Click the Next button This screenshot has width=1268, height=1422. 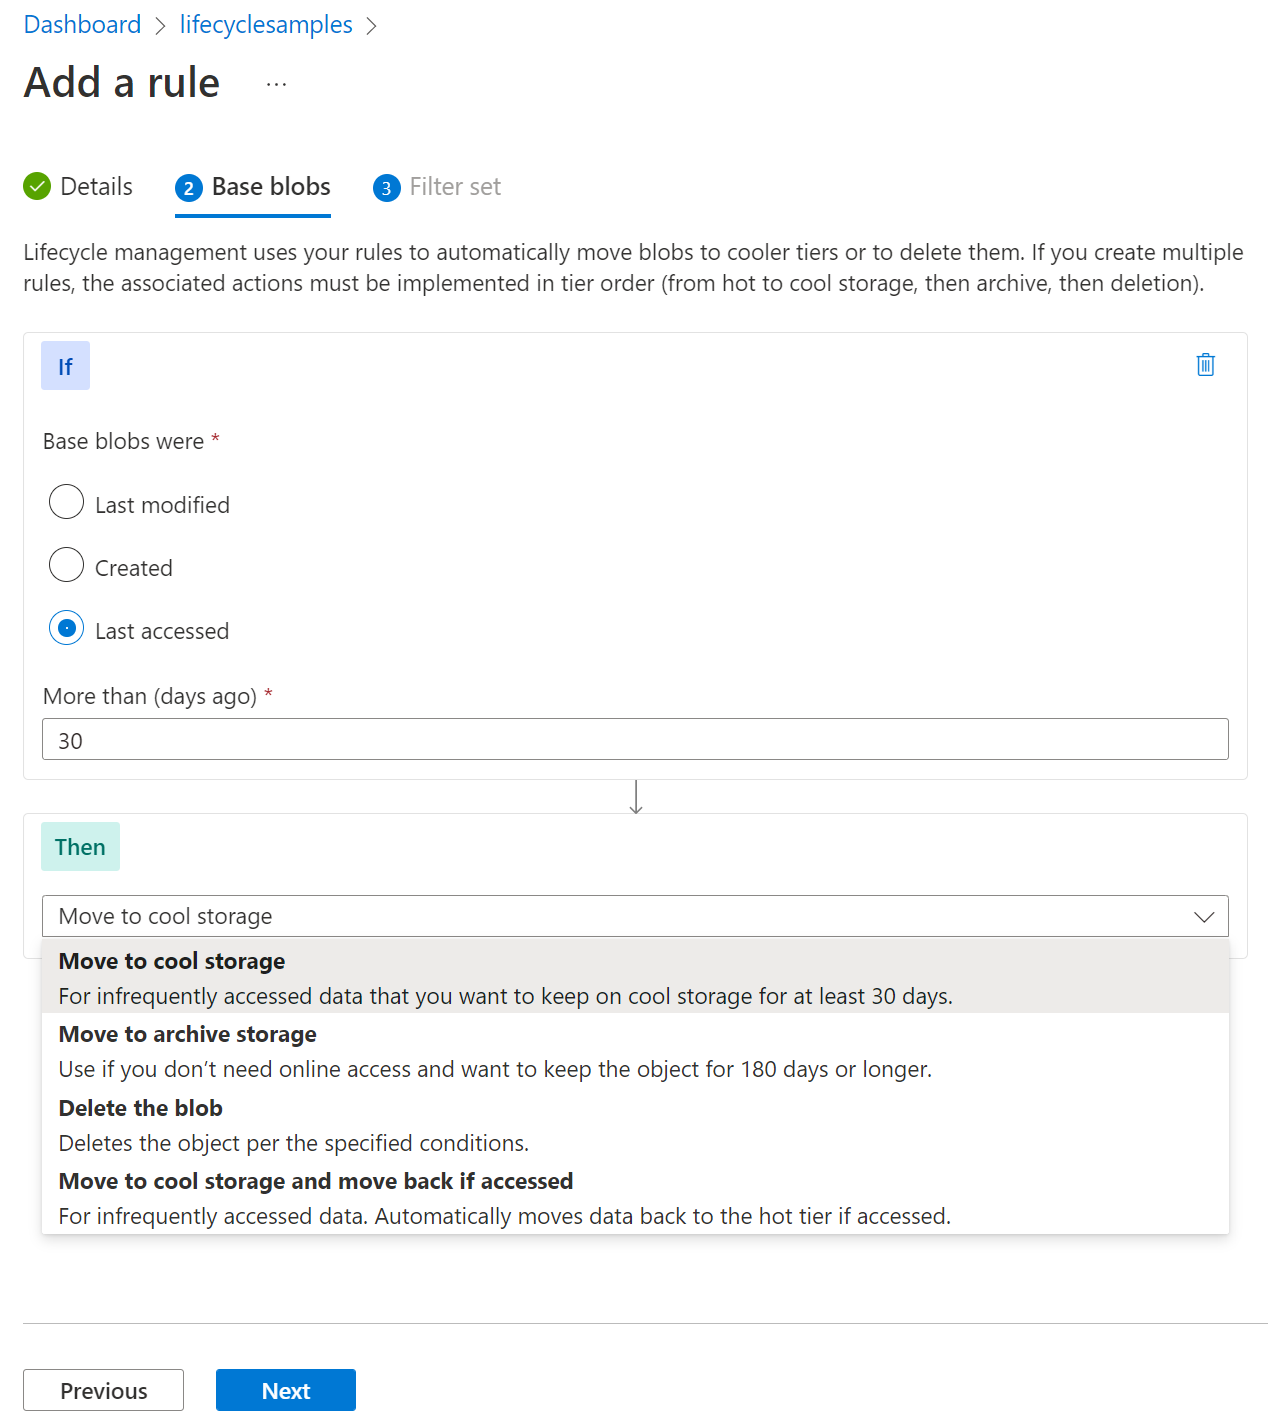tap(285, 1390)
